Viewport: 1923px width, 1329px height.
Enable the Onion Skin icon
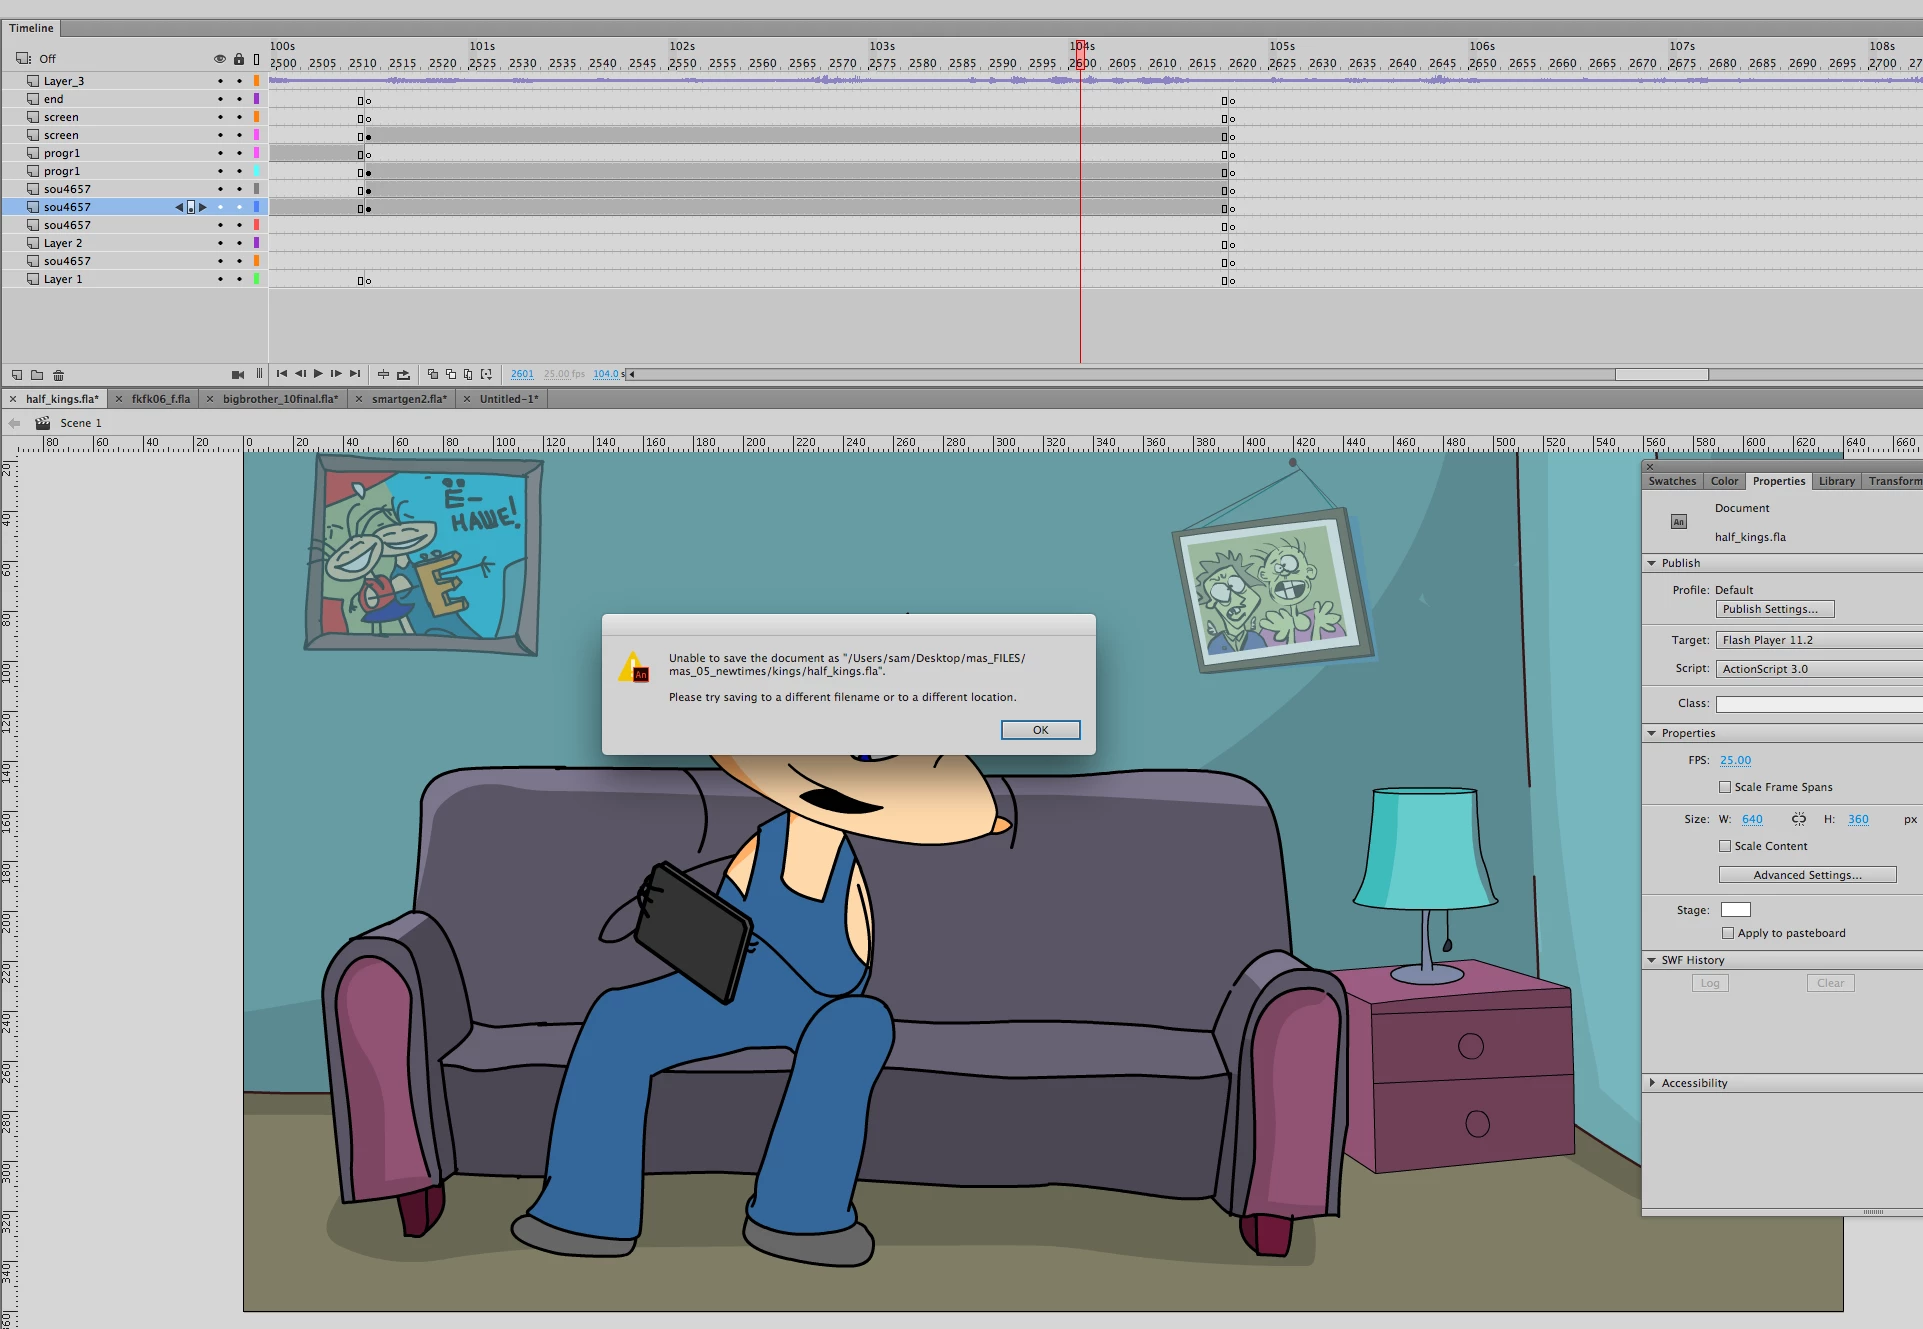point(433,374)
